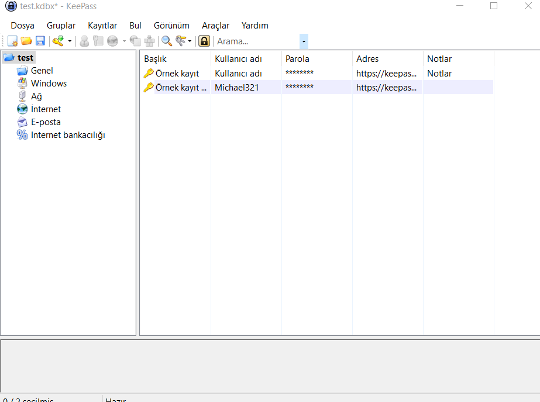Open the Yardım menu

point(255,25)
